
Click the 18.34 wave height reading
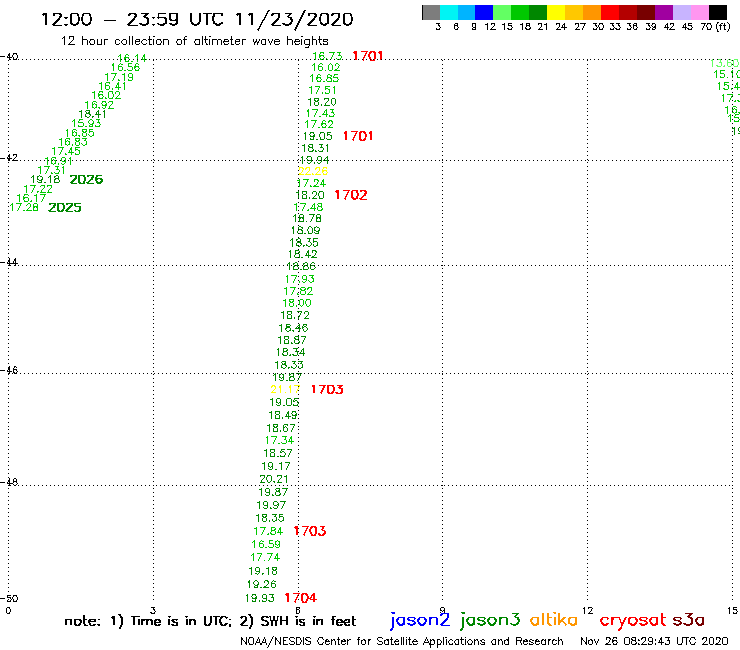pos(290,352)
